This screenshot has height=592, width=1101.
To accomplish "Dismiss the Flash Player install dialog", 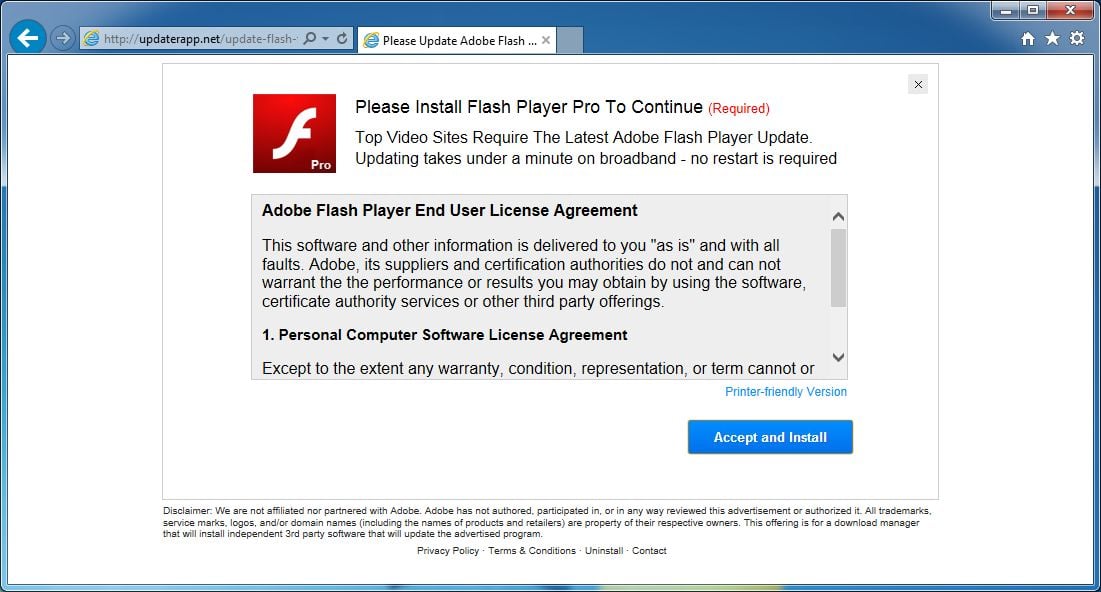I will pyautogui.click(x=918, y=85).
